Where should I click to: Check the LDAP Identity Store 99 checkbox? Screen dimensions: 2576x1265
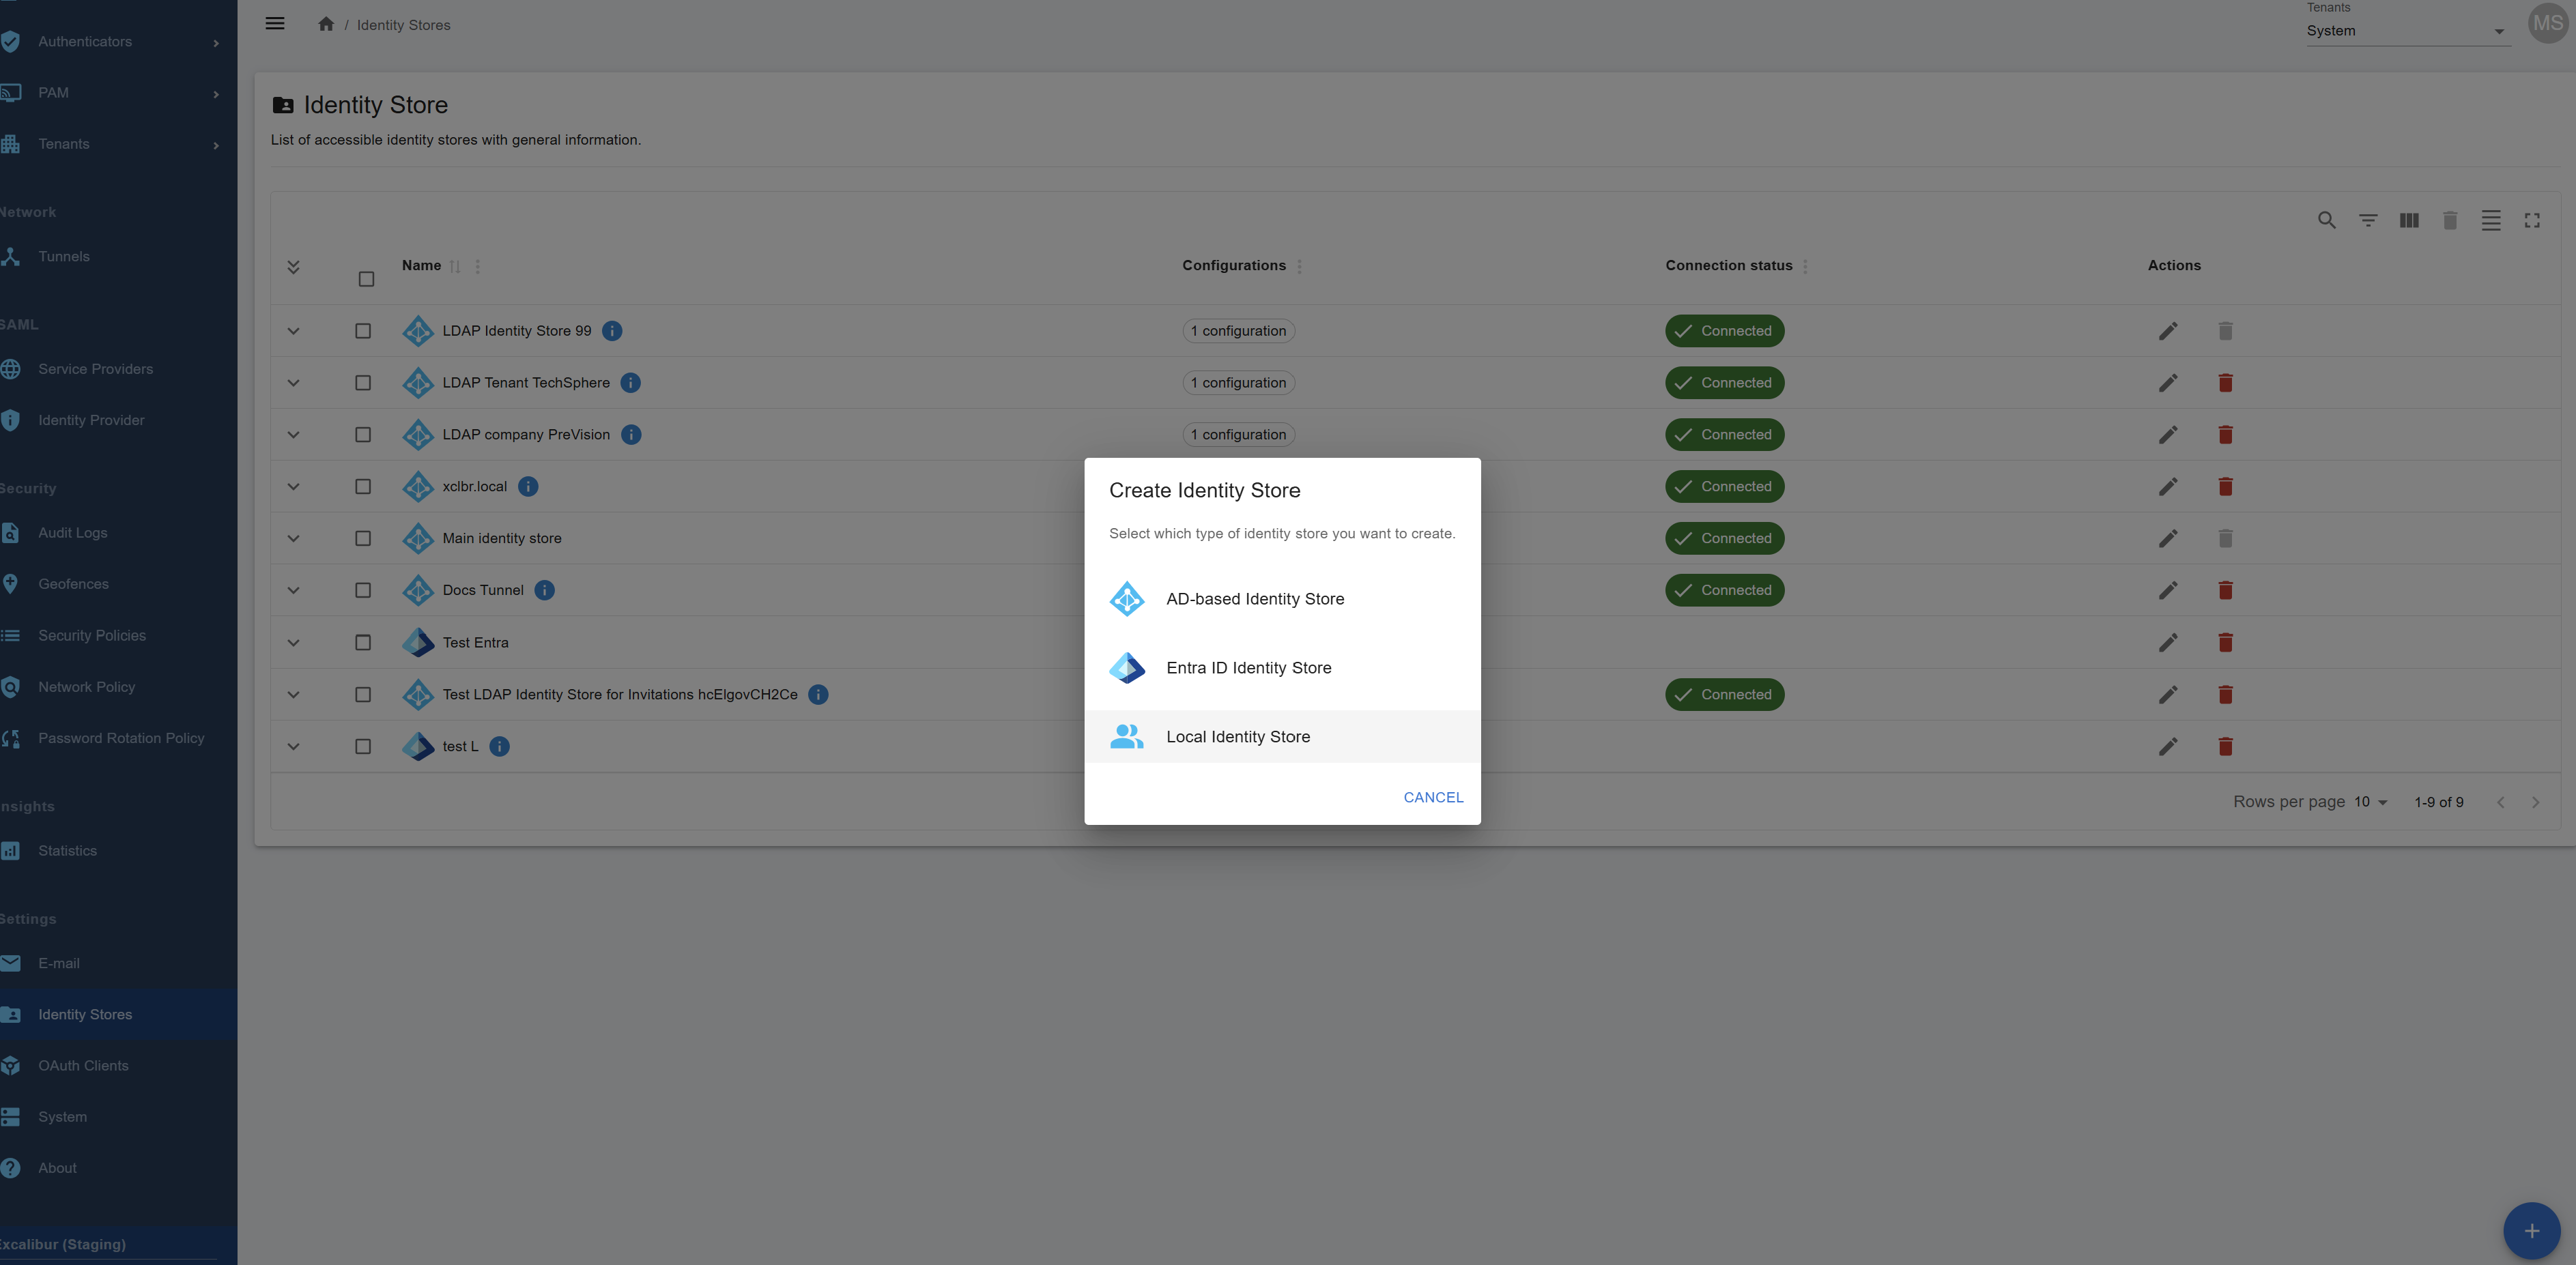click(x=363, y=331)
